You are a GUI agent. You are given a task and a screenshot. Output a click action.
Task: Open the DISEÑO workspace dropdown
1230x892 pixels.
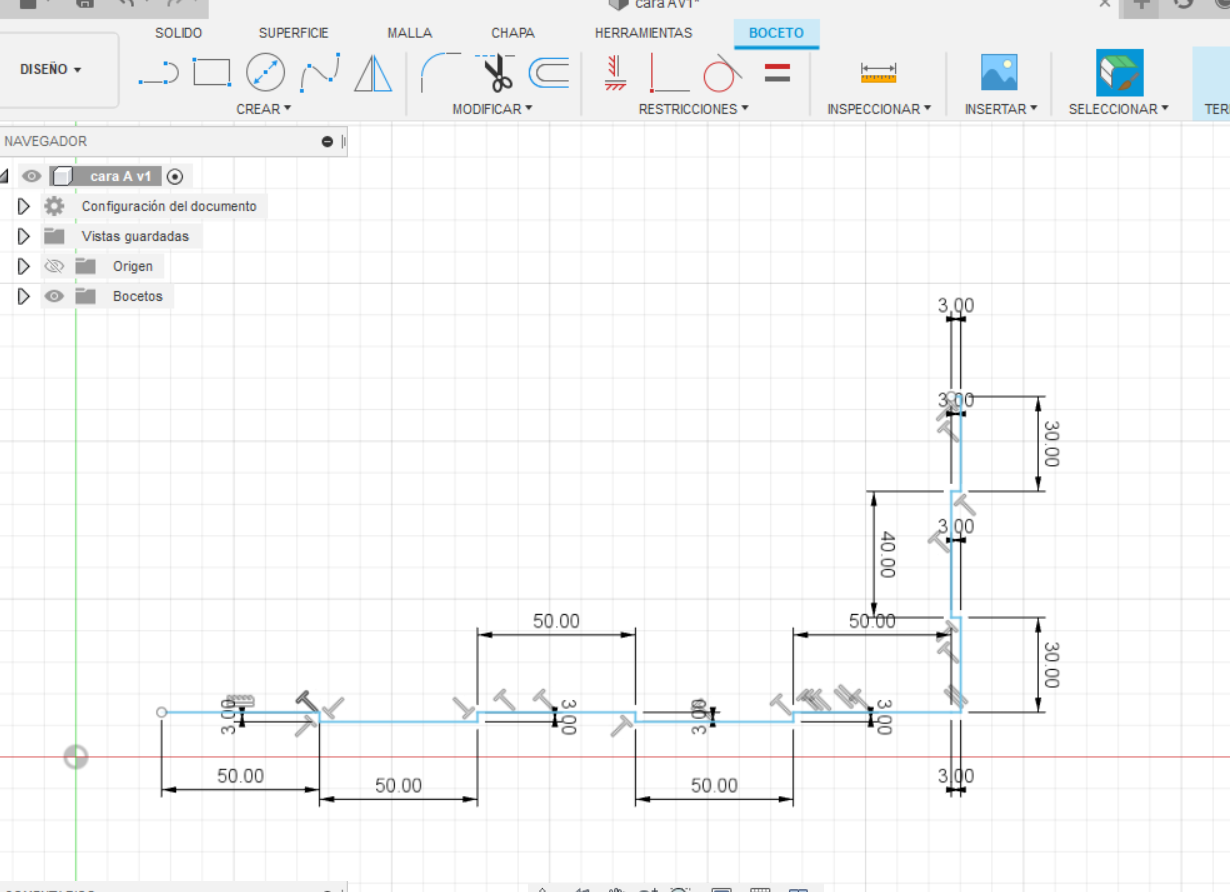coord(50,70)
